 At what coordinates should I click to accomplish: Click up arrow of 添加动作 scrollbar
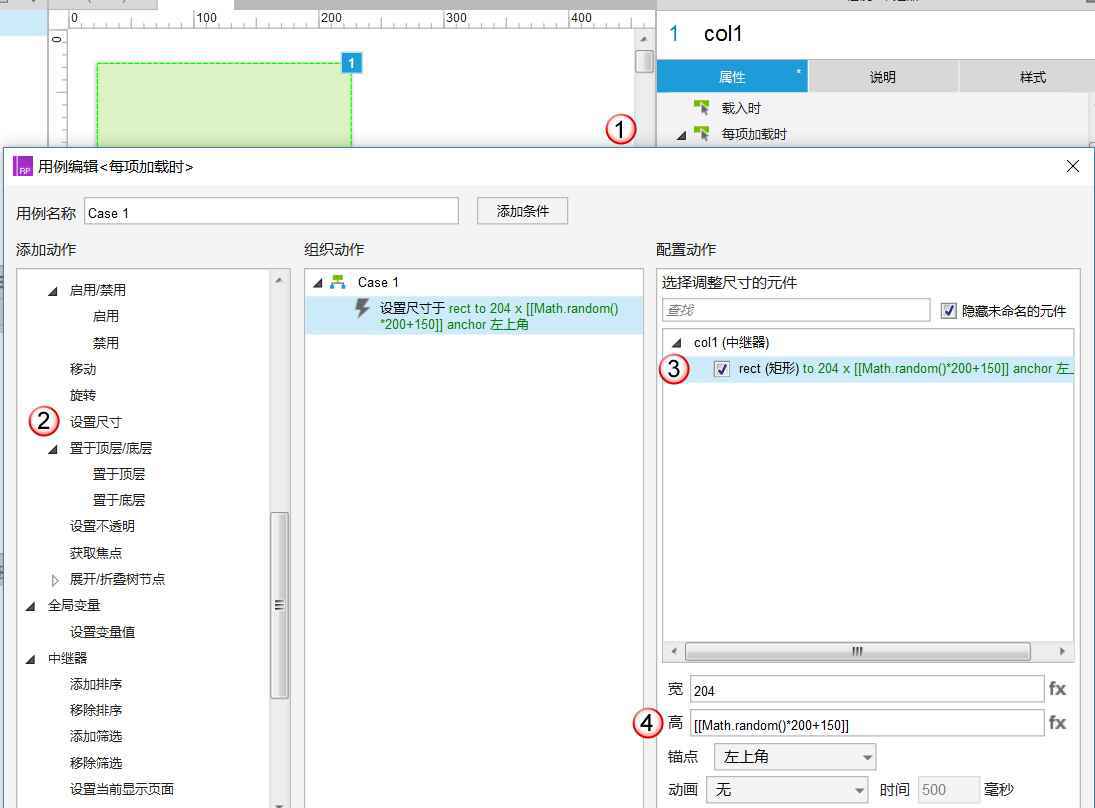[x=279, y=280]
